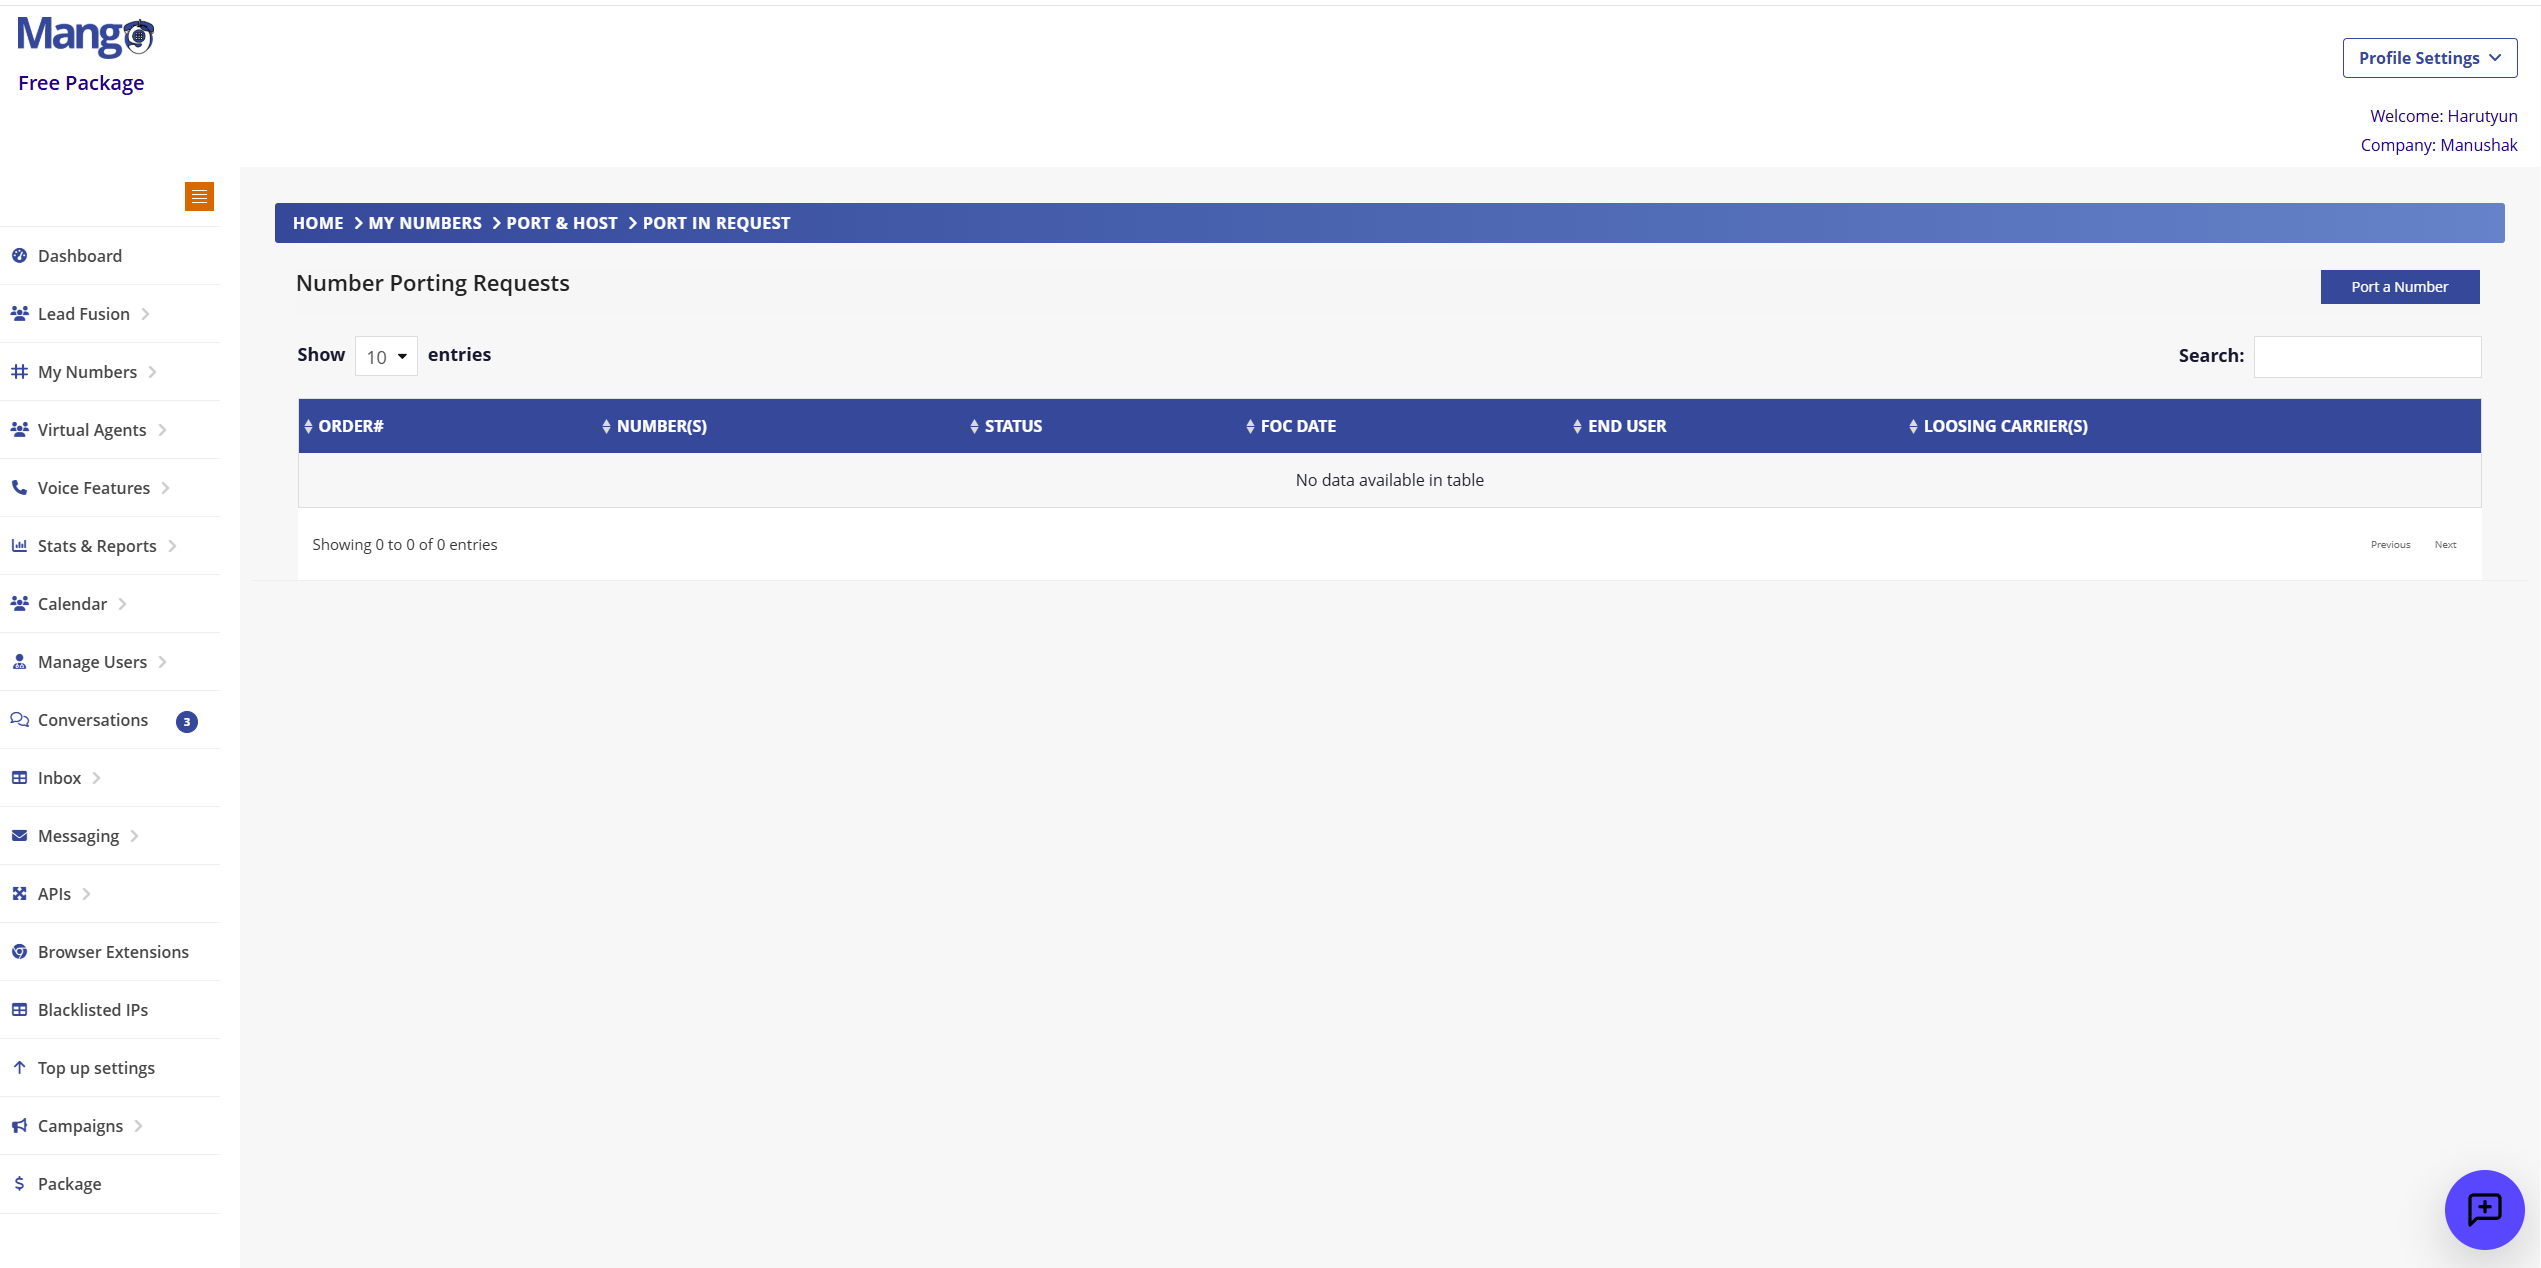This screenshot has width=2541, height=1268.
Task: Navigate to PORT & HOST breadcrumb
Action: [562, 223]
